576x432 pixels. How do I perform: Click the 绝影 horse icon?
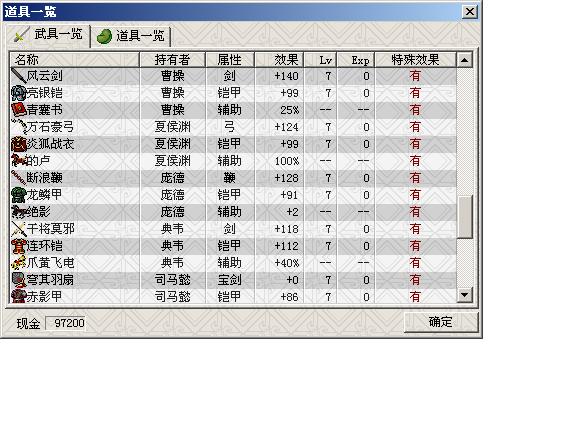(18, 212)
